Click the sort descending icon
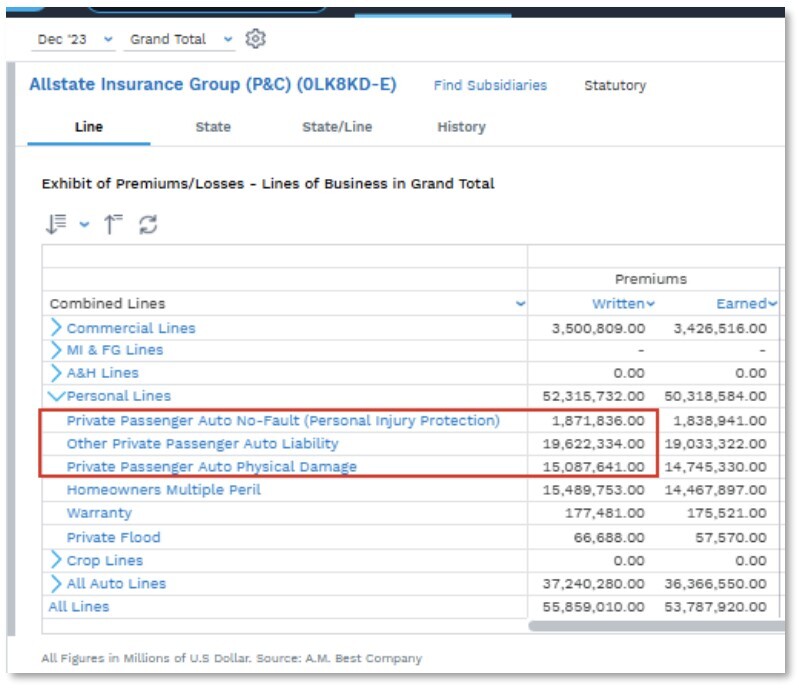799x692 pixels. click(x=56, y=223)
